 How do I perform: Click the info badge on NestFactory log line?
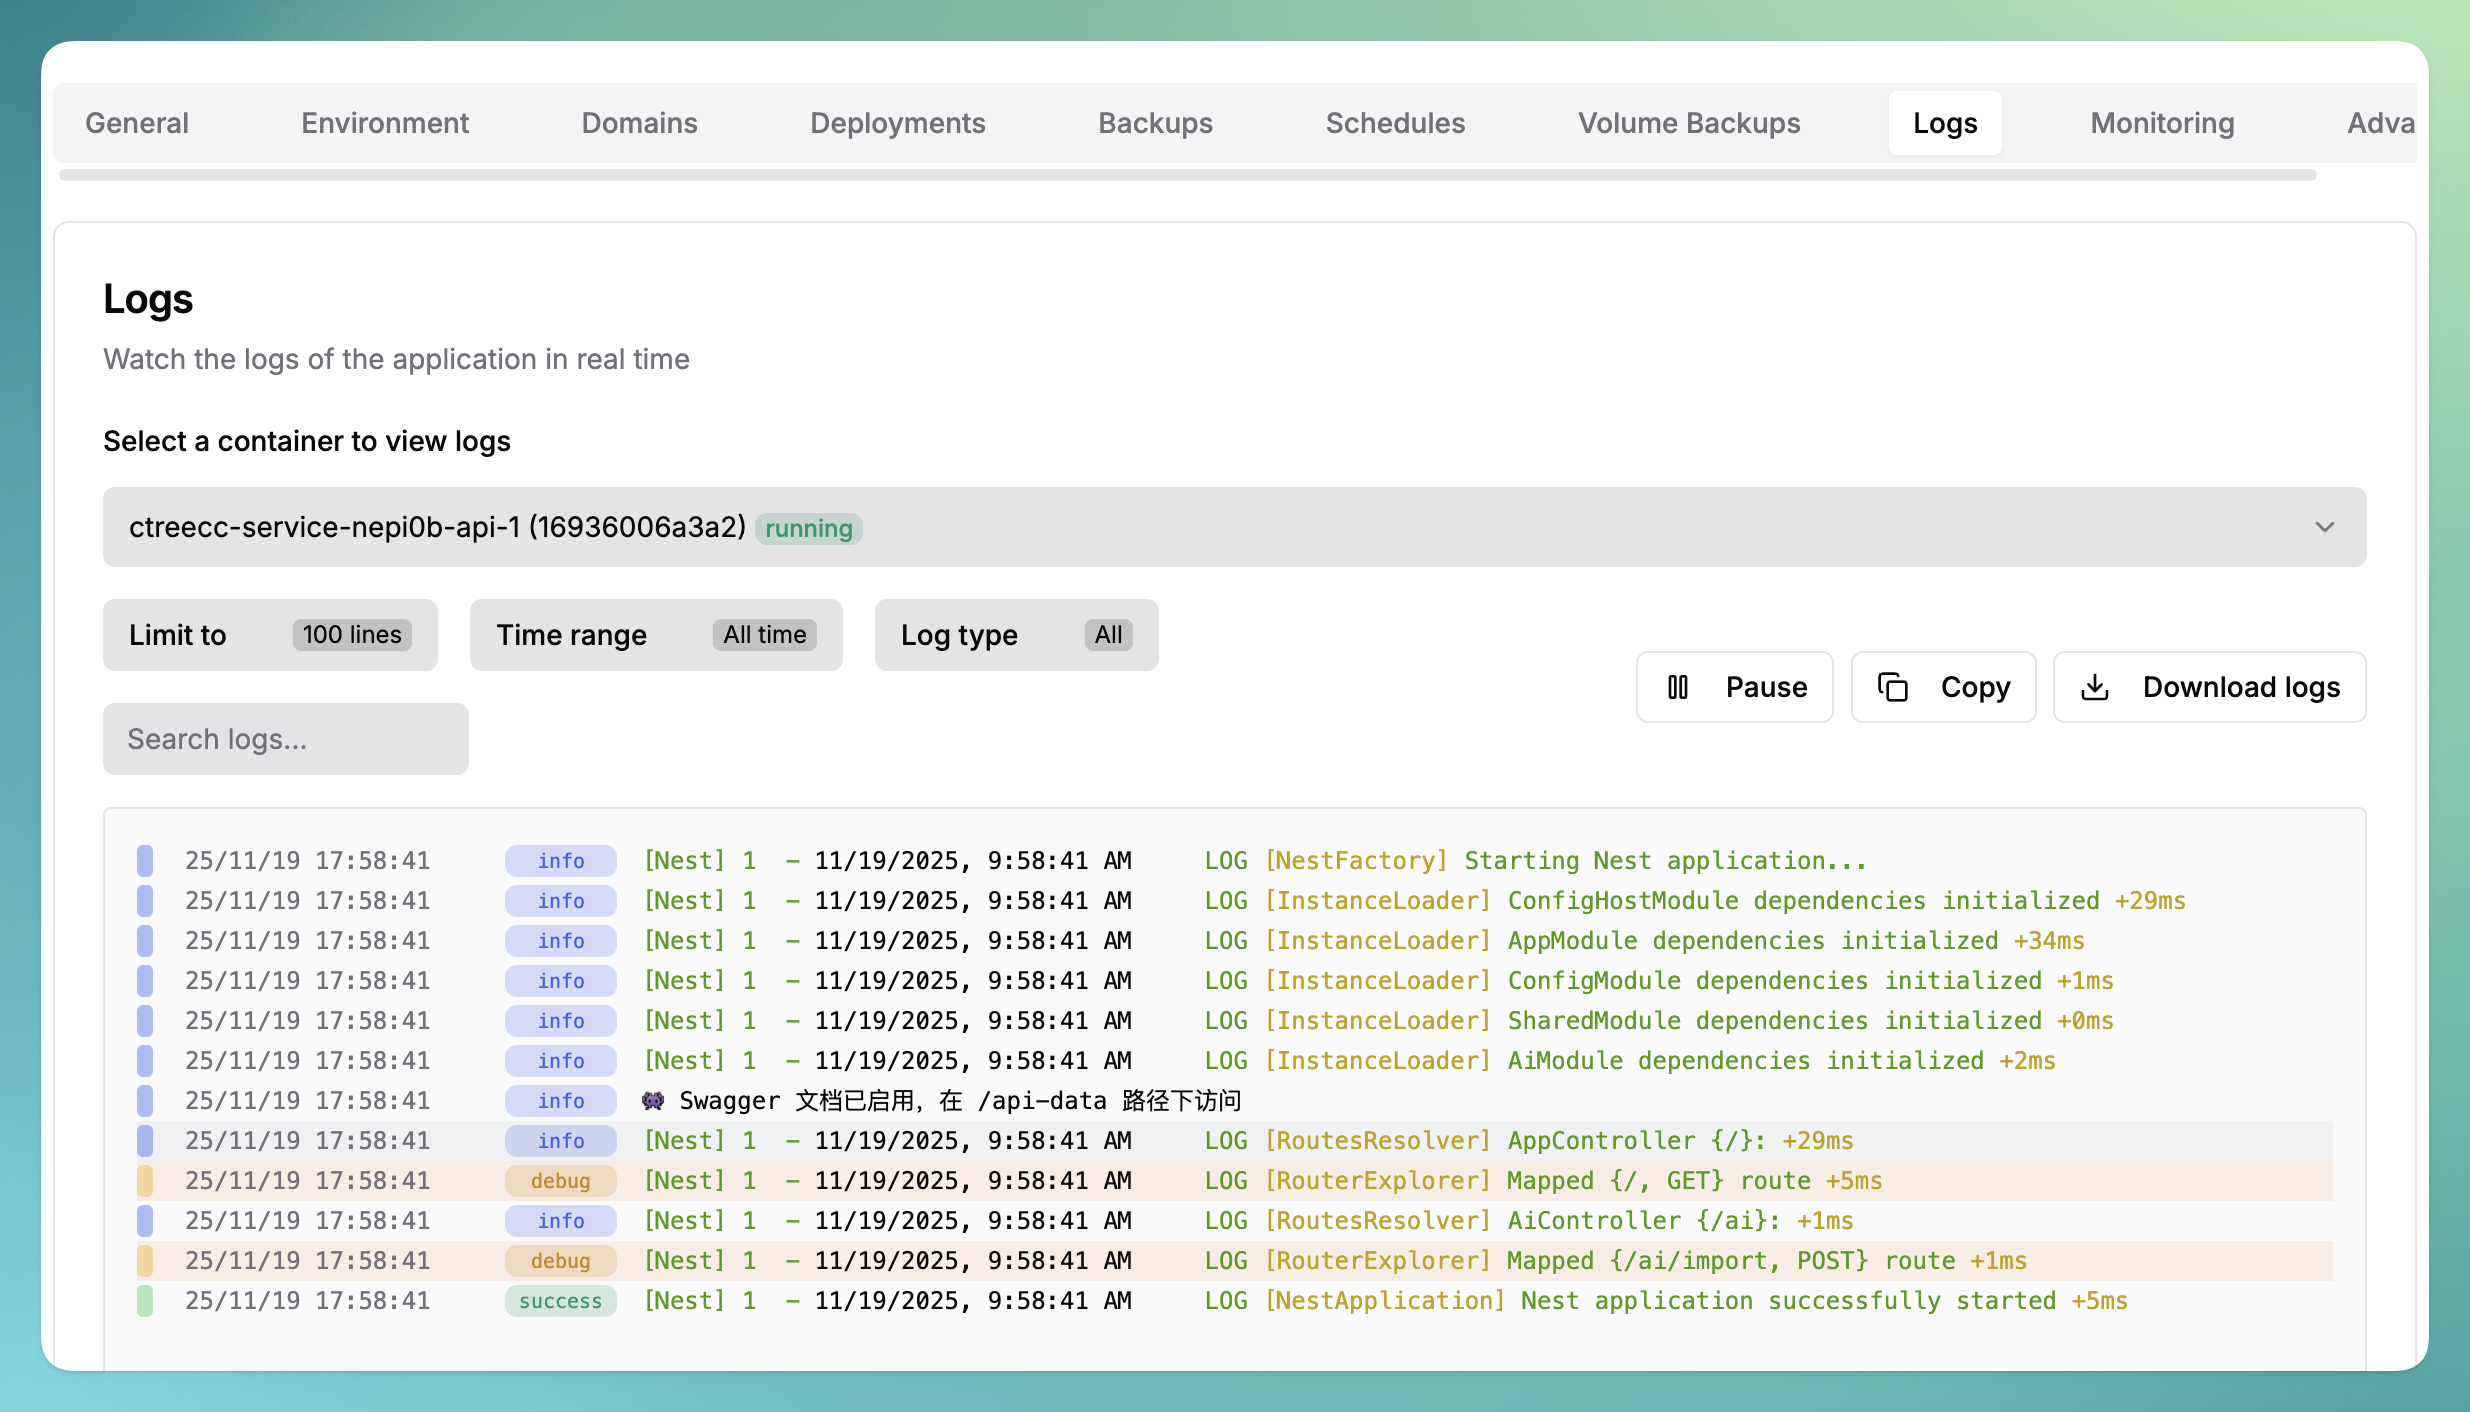point(560,861)
